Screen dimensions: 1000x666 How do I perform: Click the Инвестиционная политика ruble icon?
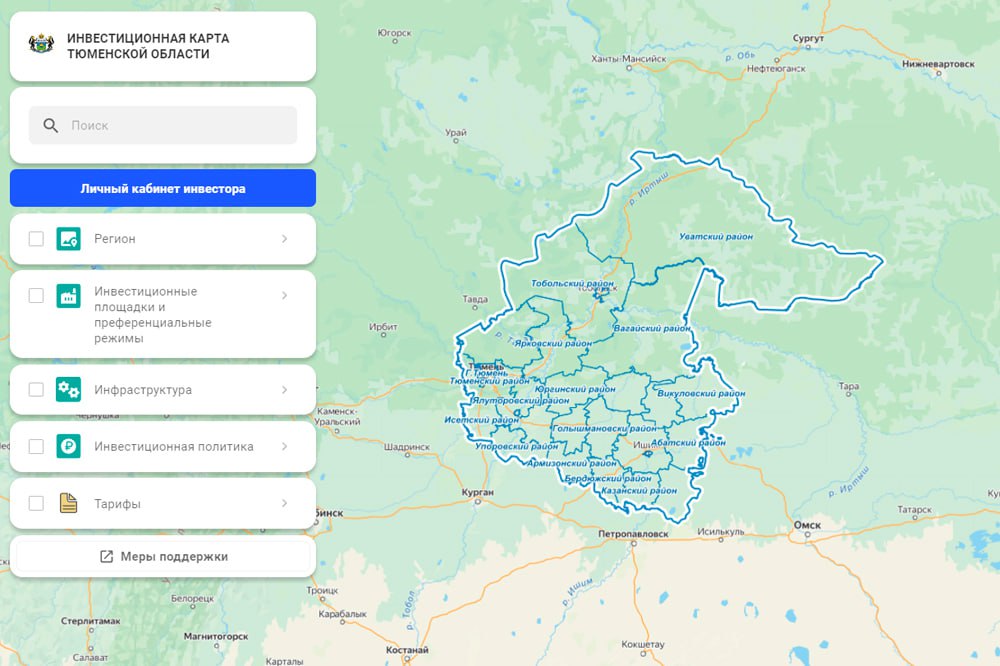[68, 447]
